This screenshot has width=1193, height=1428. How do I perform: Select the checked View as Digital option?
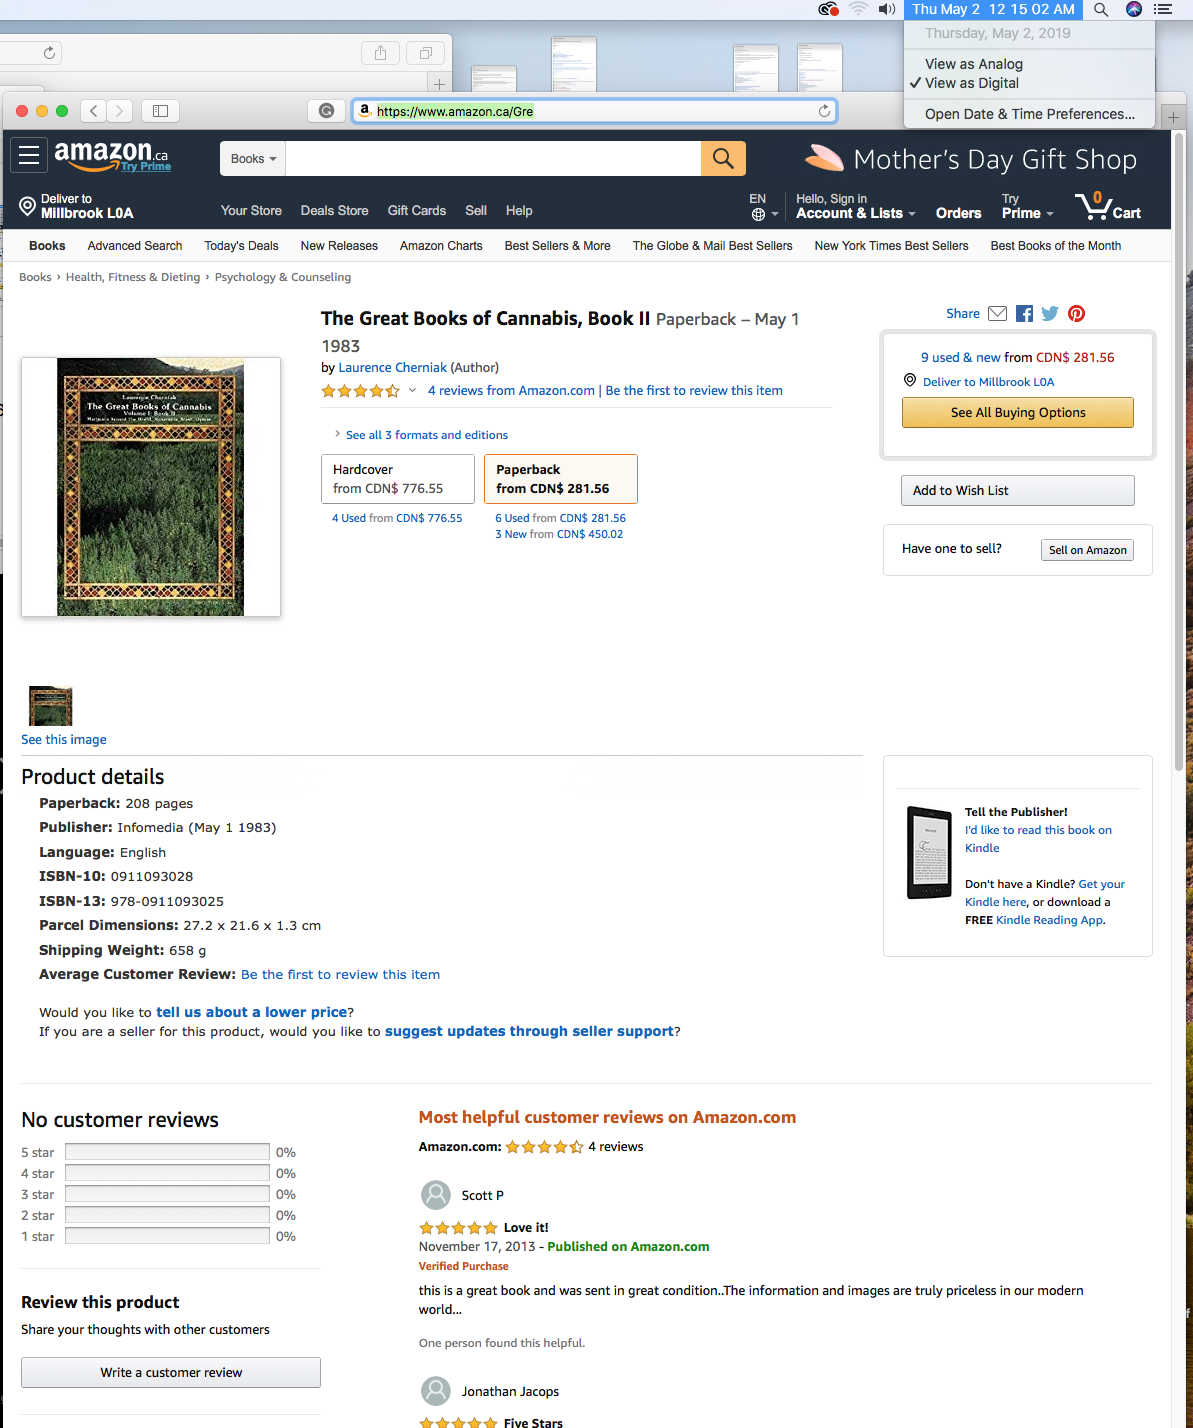[x=971, y=83]
